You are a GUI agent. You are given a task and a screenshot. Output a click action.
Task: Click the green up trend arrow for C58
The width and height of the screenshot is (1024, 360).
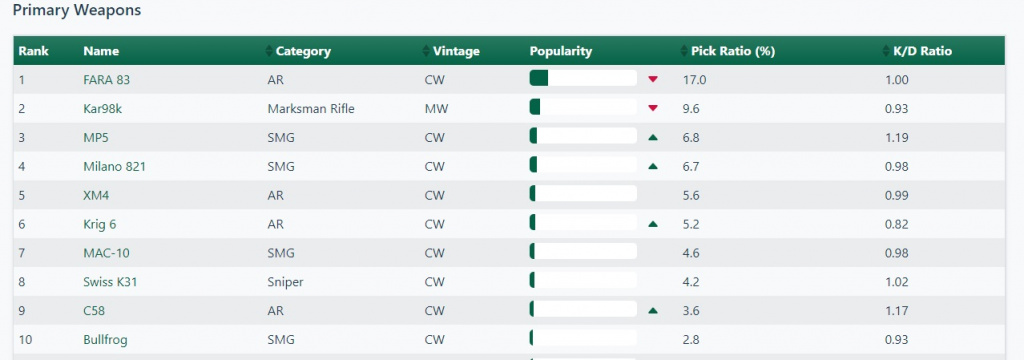click(652, 311)
